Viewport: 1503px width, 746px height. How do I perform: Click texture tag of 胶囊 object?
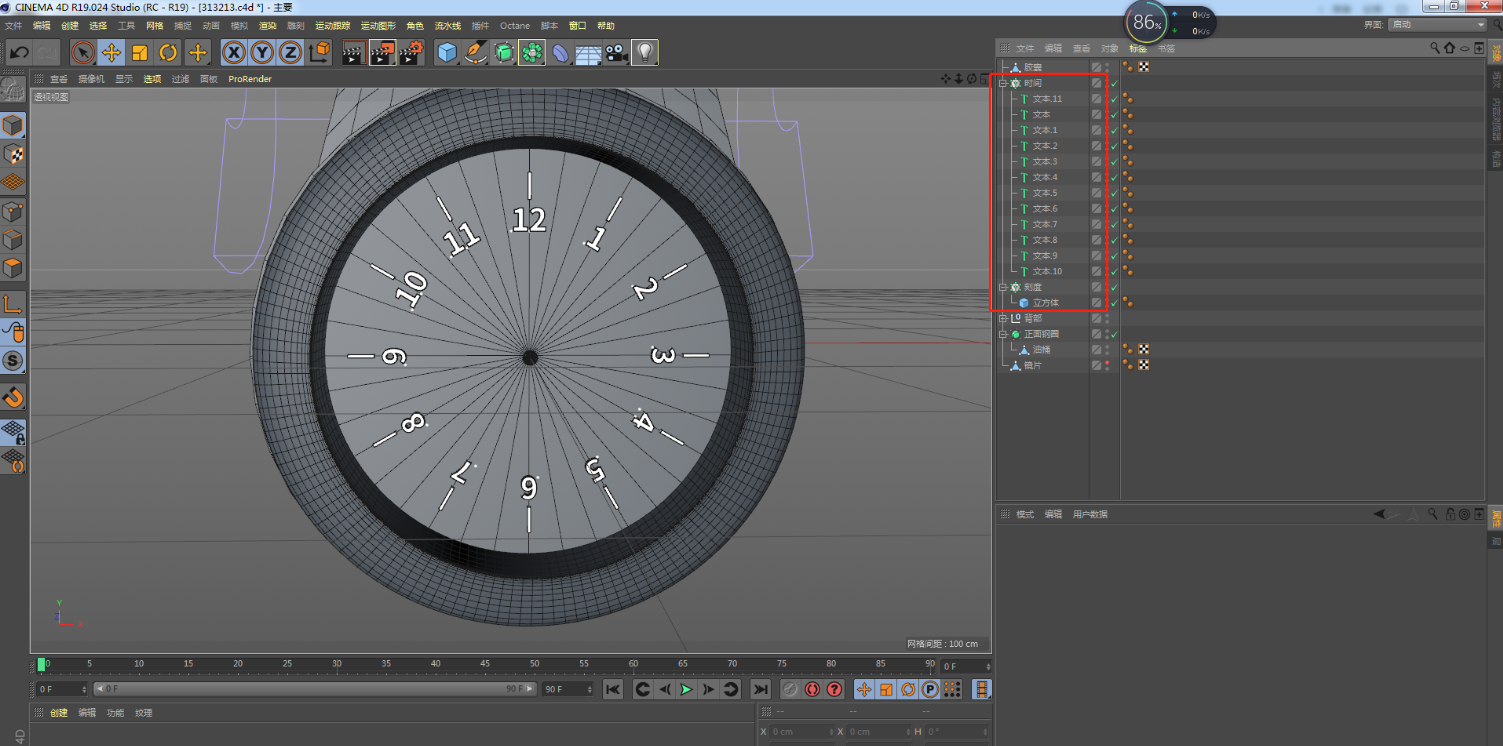(1144, 67)
